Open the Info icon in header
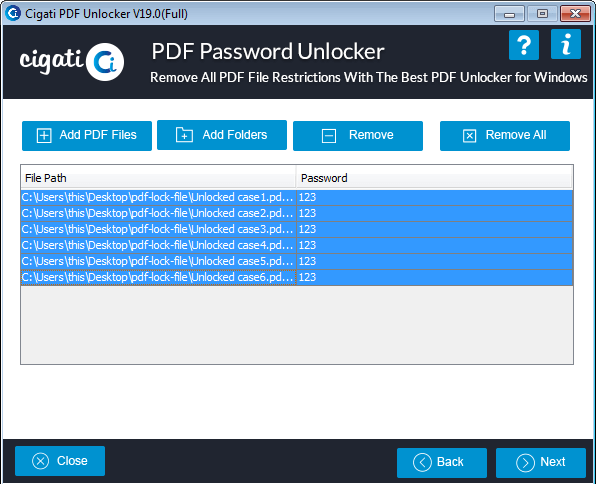 coord(566,44)
